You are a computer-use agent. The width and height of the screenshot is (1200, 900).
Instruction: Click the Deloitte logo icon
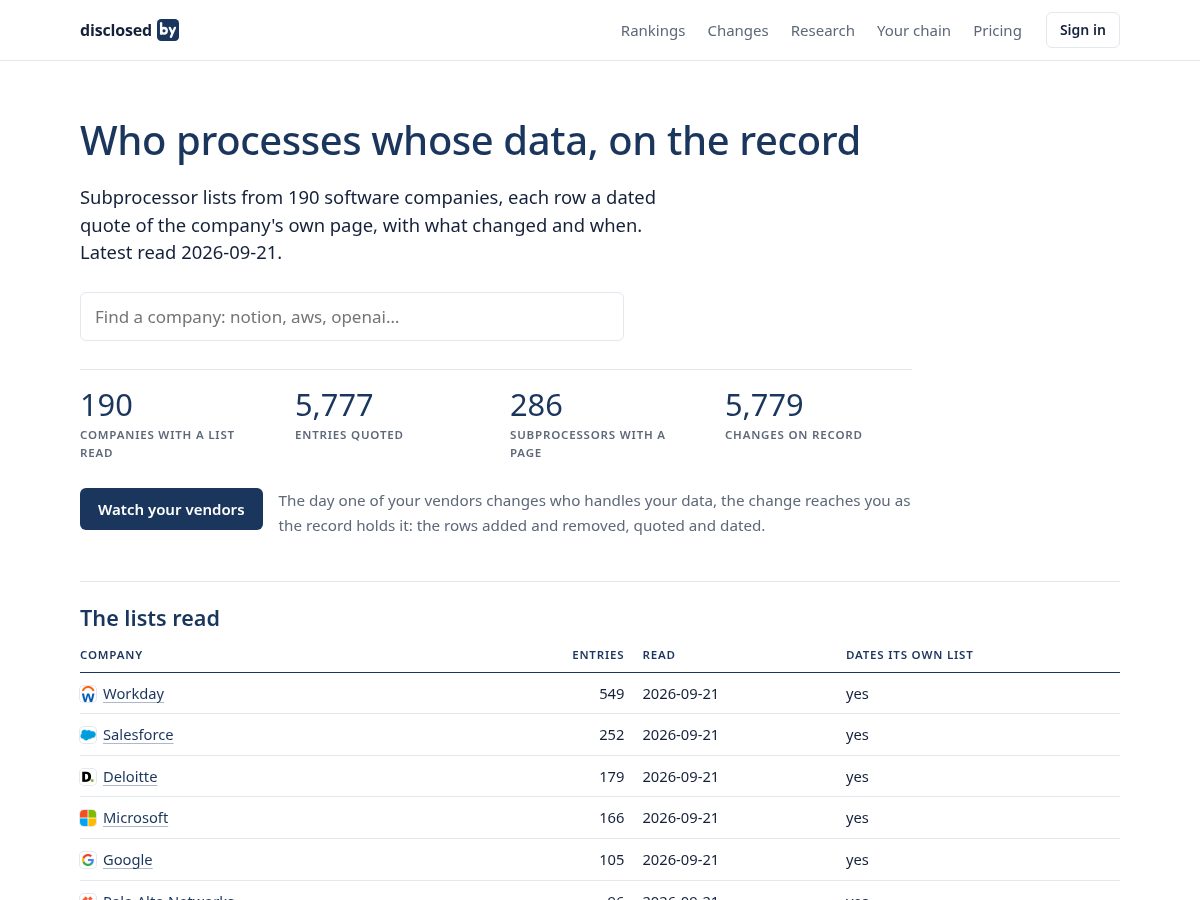(88, 777)
